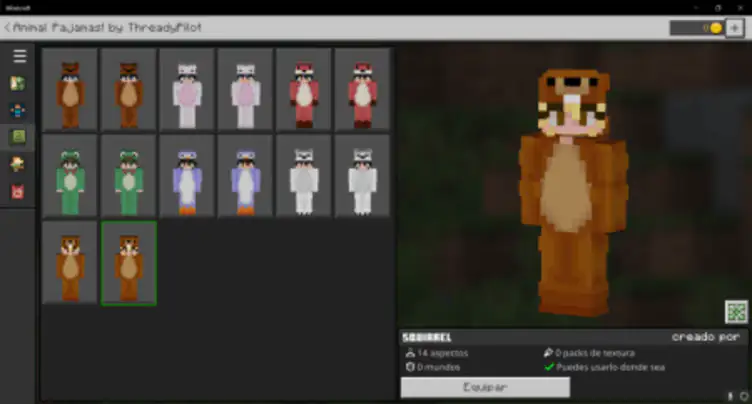Select the highlighted green book sidebar icon

18,138
